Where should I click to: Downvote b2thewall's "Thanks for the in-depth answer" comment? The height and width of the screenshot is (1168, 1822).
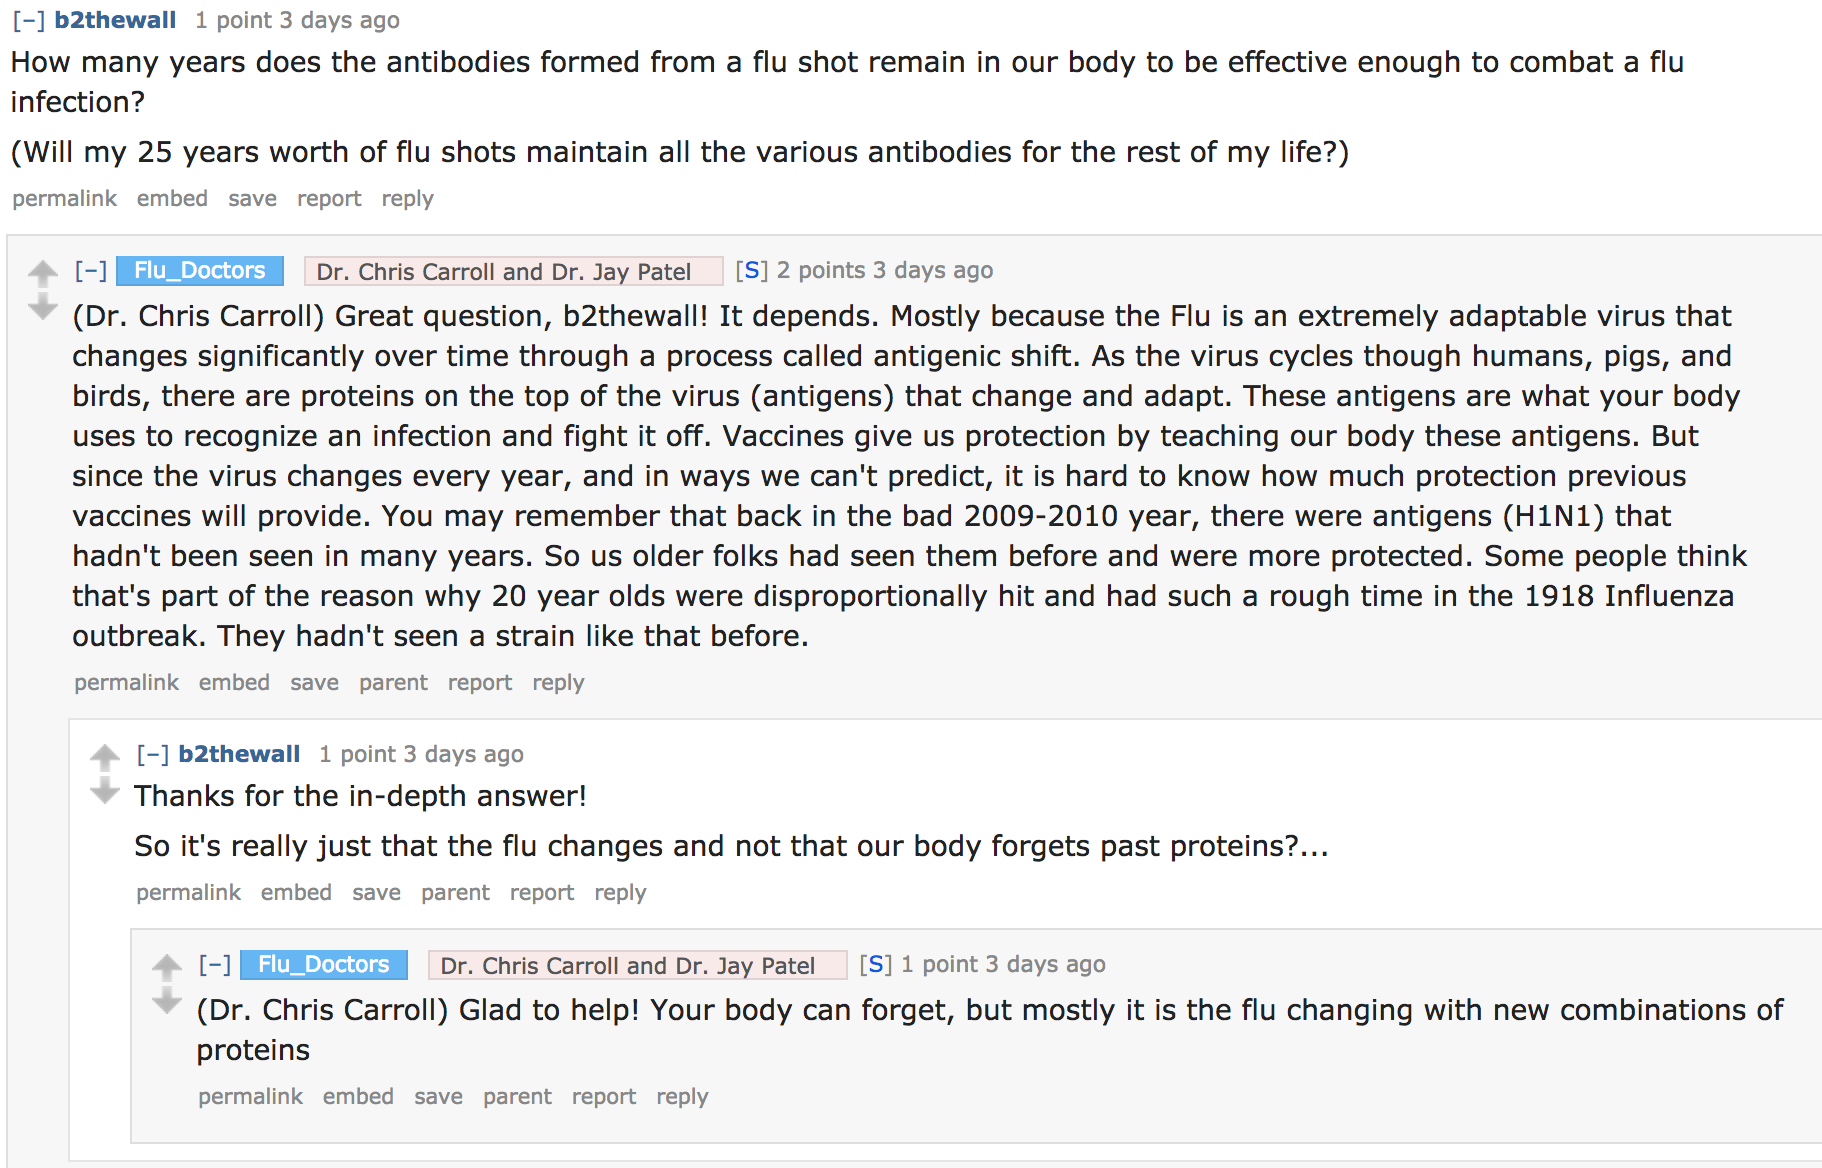coord(105,792)
